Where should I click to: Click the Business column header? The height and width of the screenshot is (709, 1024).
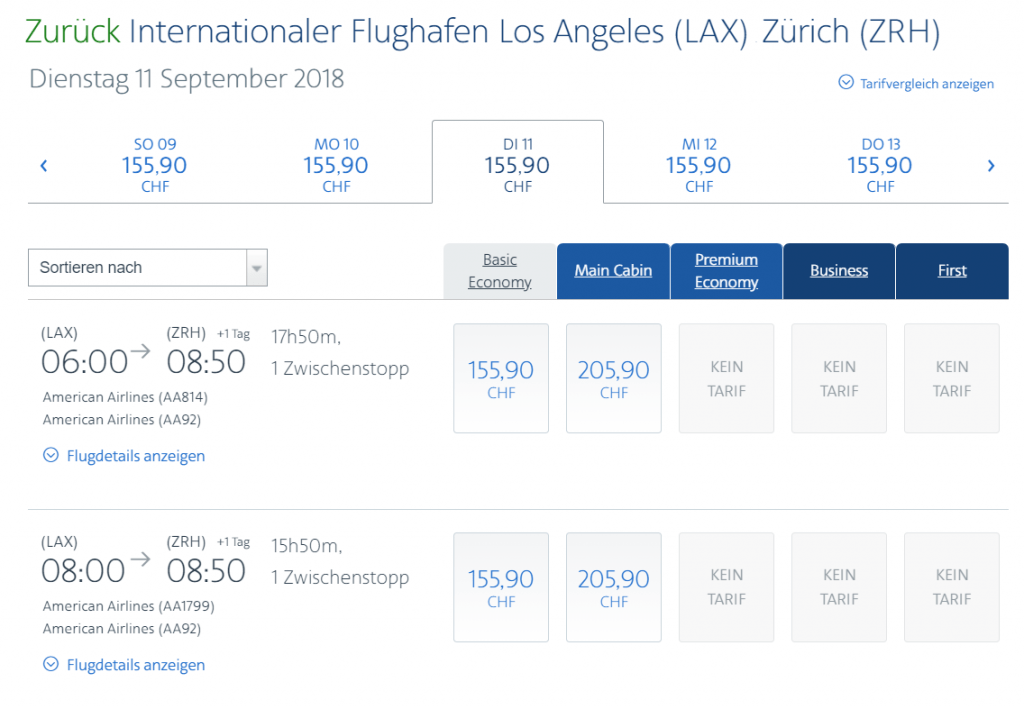coord(839,271)
